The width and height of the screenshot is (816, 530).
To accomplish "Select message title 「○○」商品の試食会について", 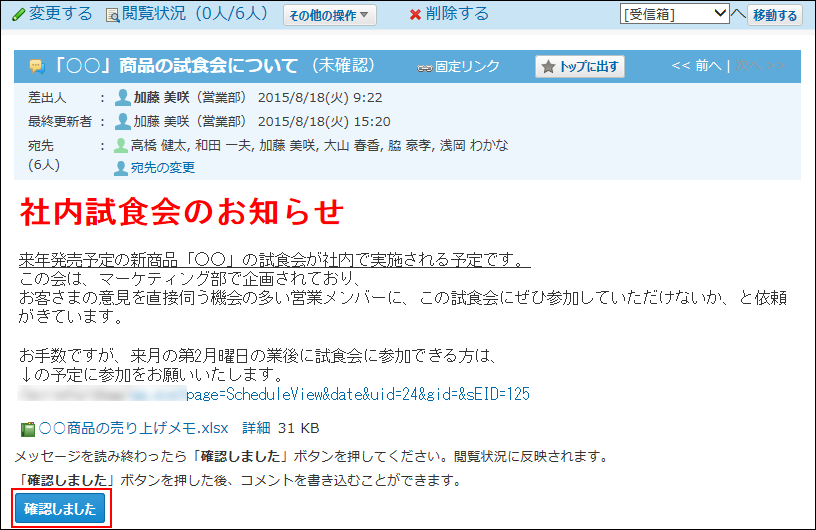I will pos(174,66).
